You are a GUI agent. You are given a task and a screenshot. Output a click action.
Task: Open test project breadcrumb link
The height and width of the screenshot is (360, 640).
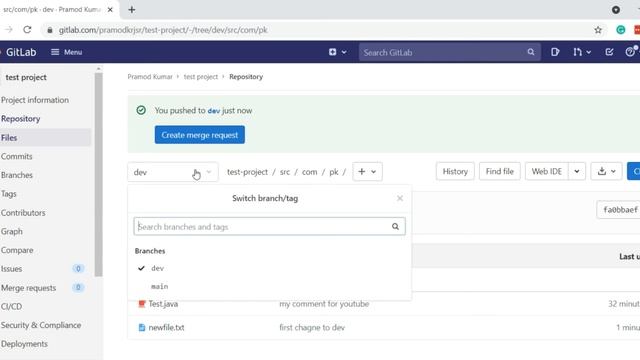200,77
